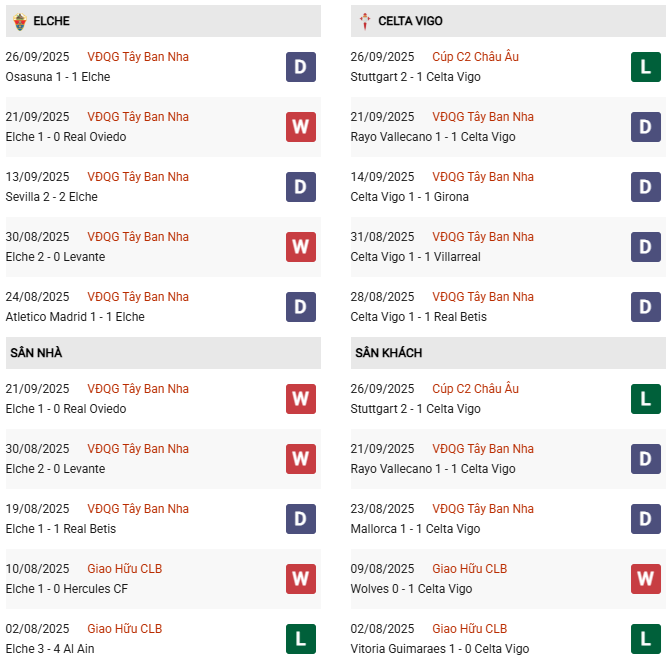Click the red W badge for Elche 2 - 0 Levante in the Elche section
The image size is (669, 665).
300,247
